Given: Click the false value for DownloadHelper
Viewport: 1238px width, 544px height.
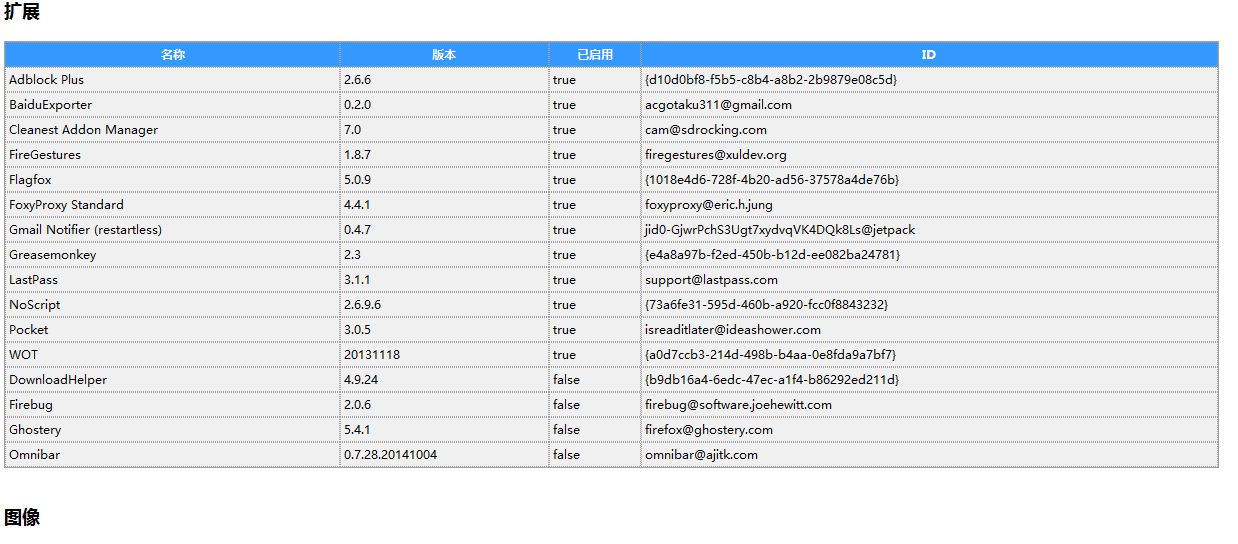Looking at the screenshot, I should pyautogui.click(x=595, y=380).
